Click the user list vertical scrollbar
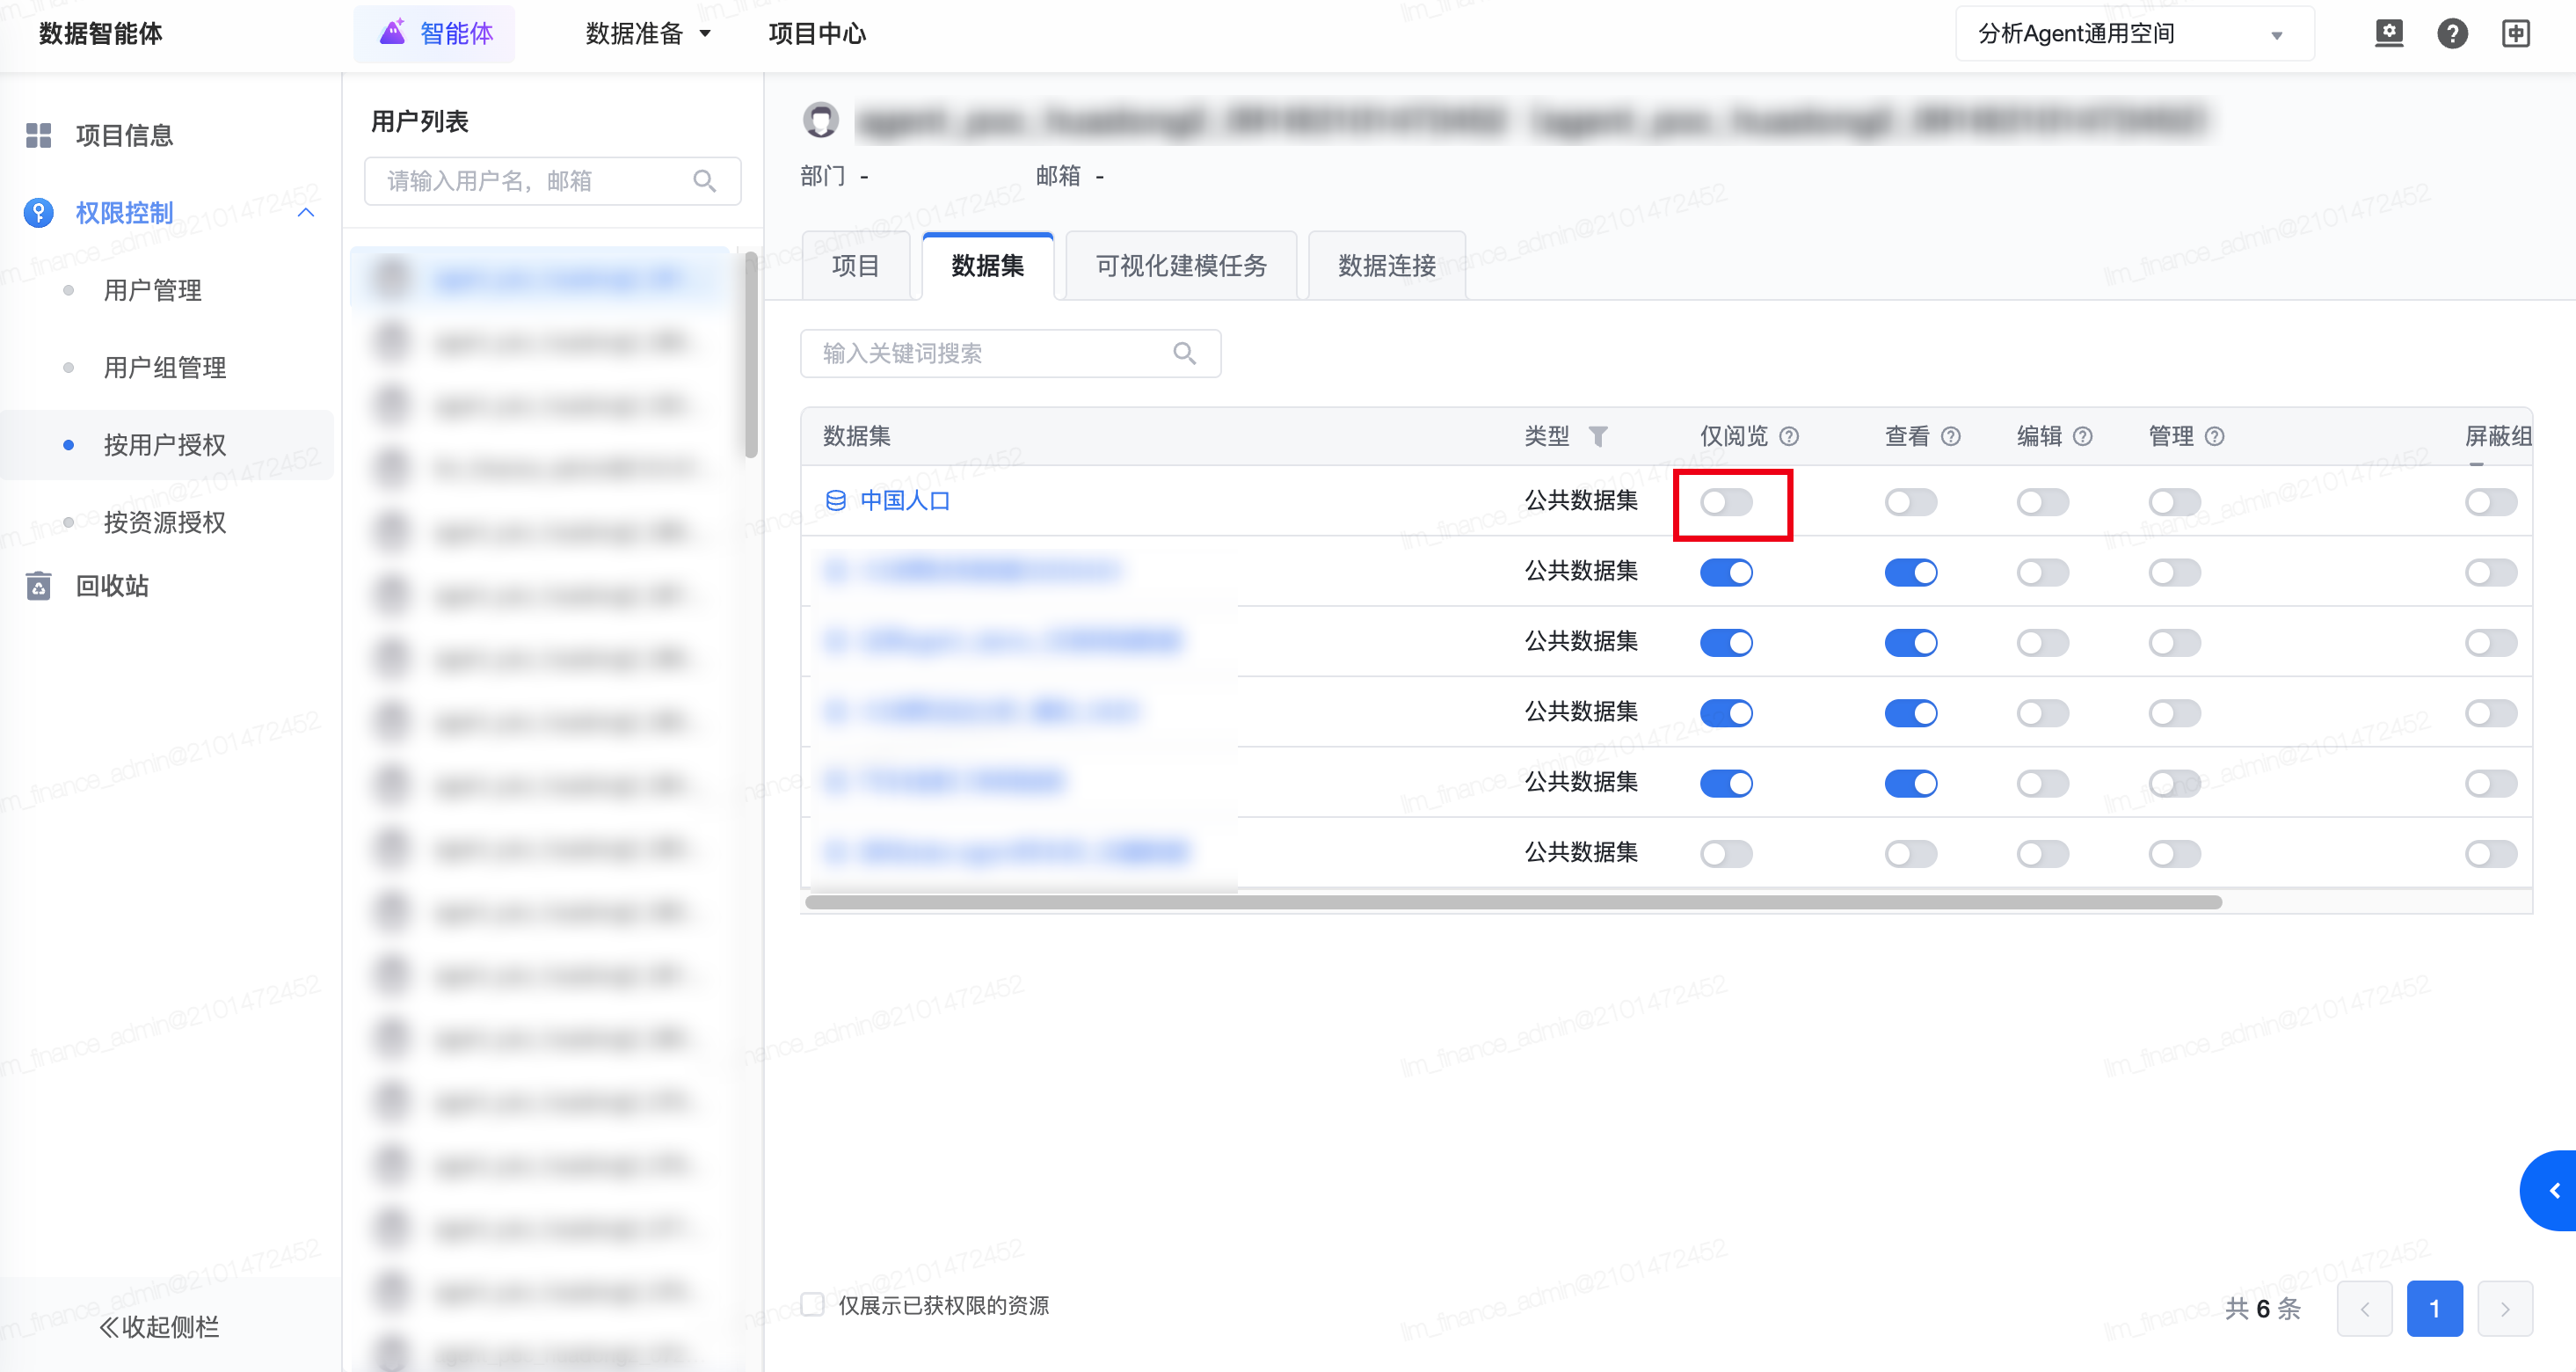The width and height of the screenshot is (2576, 1372). click(x=751, y=355)
